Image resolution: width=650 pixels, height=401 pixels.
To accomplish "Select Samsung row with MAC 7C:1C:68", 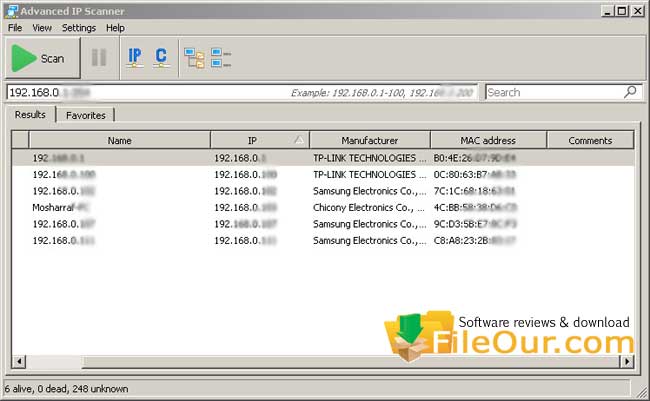I will coord(323,191).
